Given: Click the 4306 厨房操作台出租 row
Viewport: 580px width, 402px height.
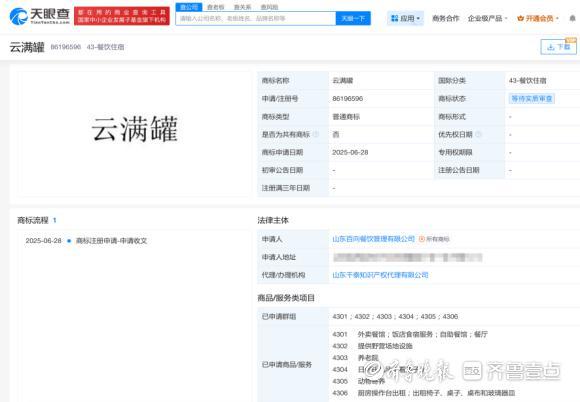Looking at the screenshot, I should (424, 393).
